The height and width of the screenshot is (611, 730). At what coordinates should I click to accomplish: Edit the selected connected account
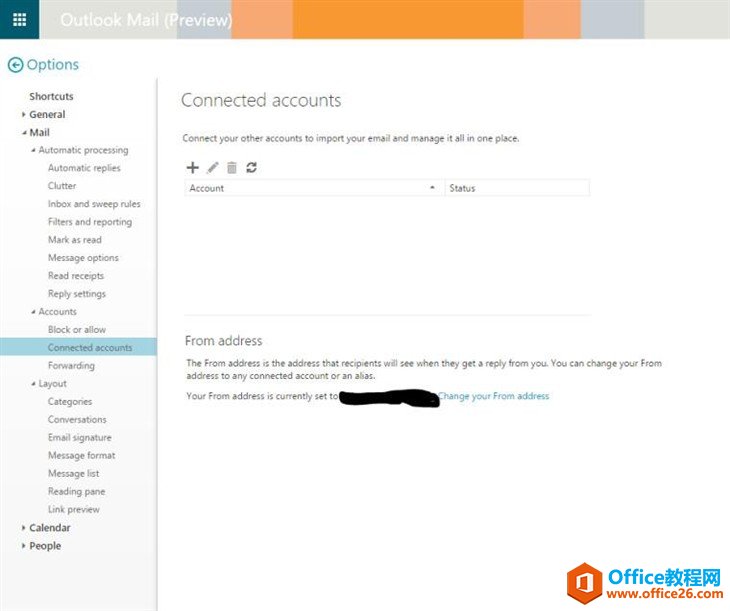tap(213, 168)
